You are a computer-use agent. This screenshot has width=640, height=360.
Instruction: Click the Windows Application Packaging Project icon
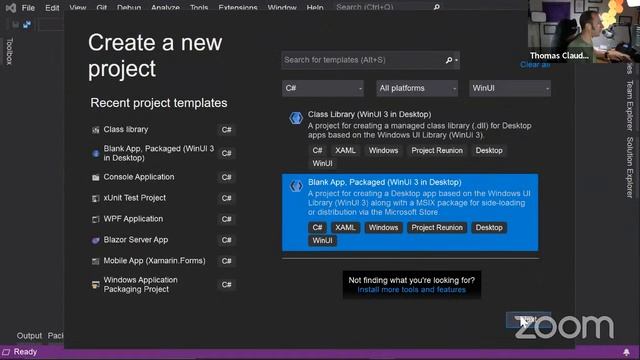point(96,284)
